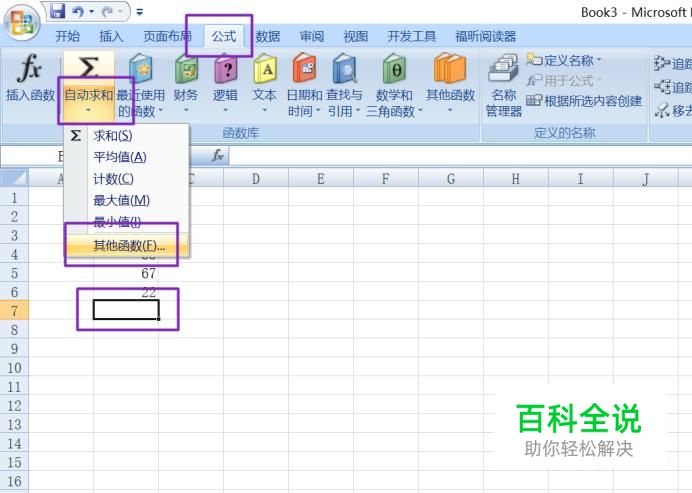Open the 其他函数 ribbon dropdown arrow
692x493 pixels.
click(x=450, y=109)
